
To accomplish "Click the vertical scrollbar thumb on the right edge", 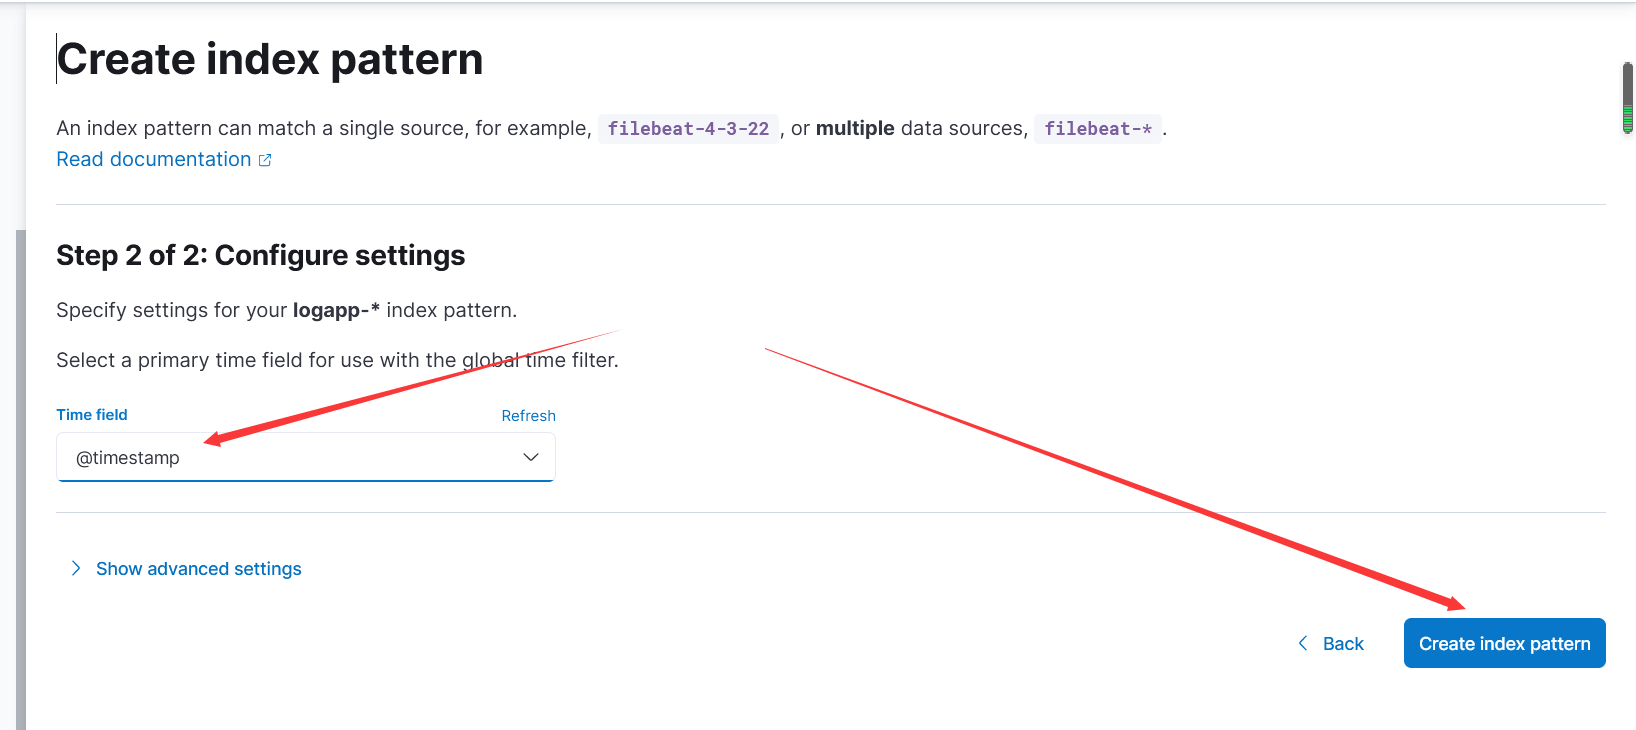I will [1627, 97].
